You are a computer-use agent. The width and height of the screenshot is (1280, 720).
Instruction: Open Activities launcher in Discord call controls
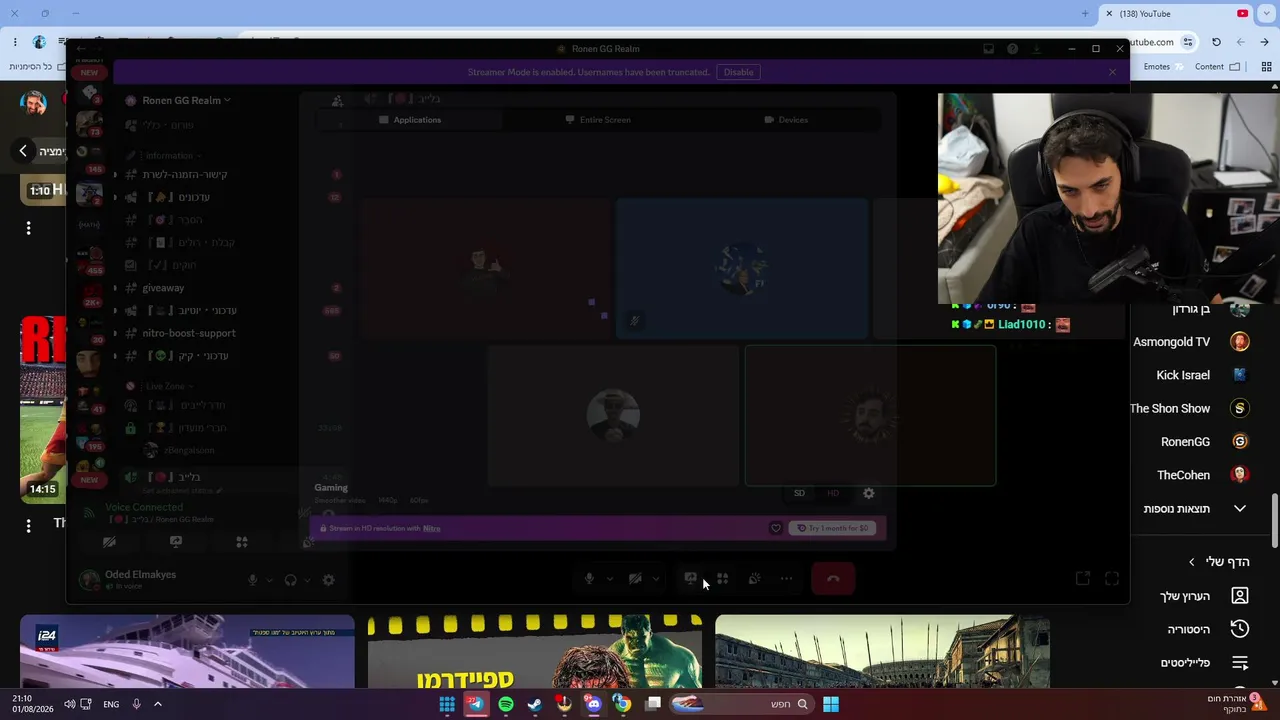point(722,579)
